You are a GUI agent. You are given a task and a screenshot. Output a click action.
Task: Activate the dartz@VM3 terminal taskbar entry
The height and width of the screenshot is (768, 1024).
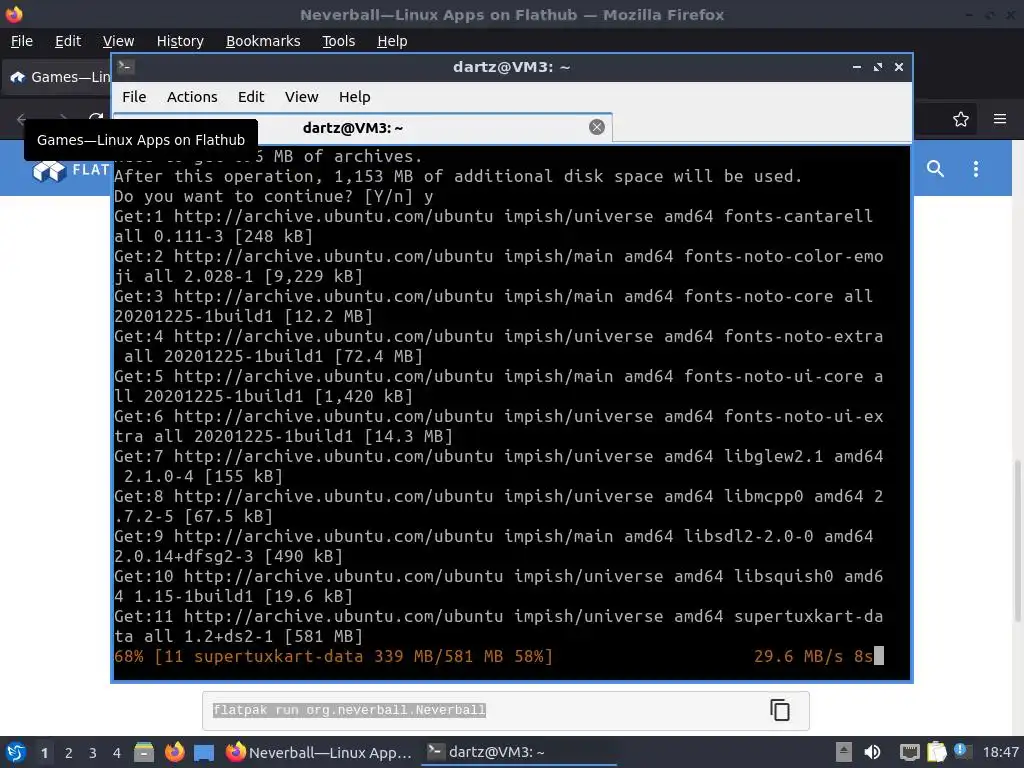point(519,752)
